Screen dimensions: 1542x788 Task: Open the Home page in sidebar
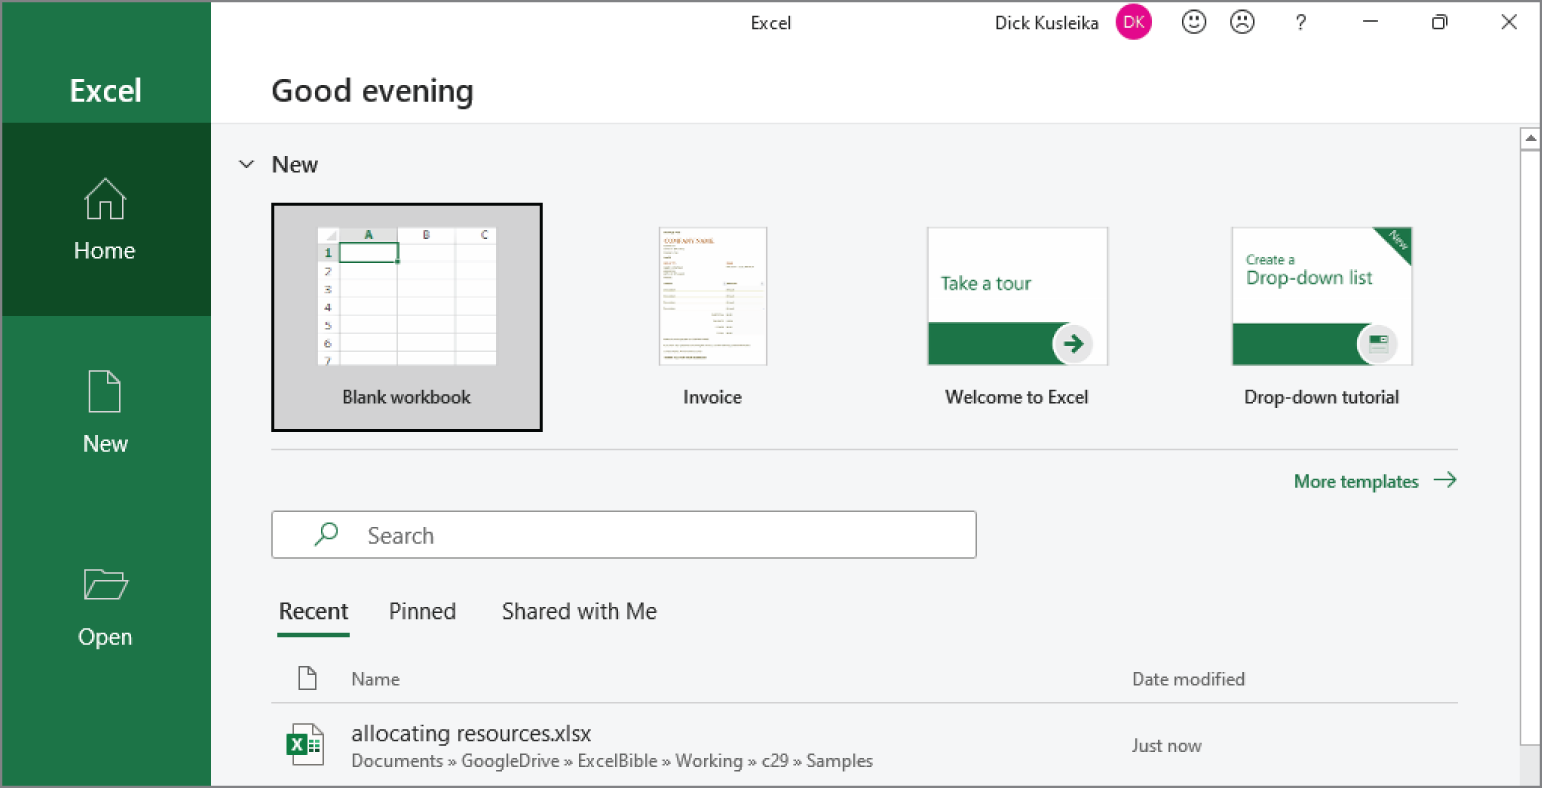click(x=105, y=220)
